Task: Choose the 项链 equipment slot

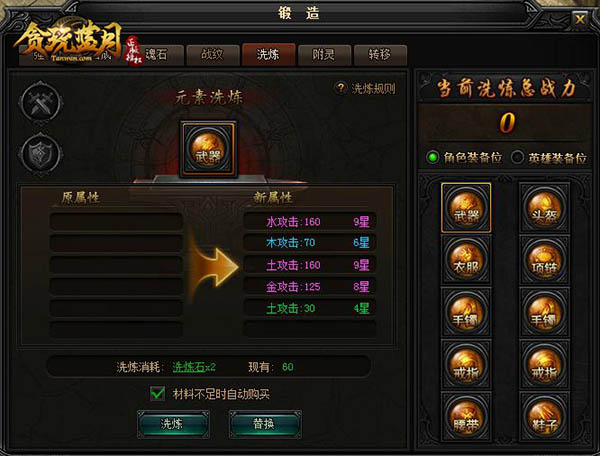Action: click(544, 260)
